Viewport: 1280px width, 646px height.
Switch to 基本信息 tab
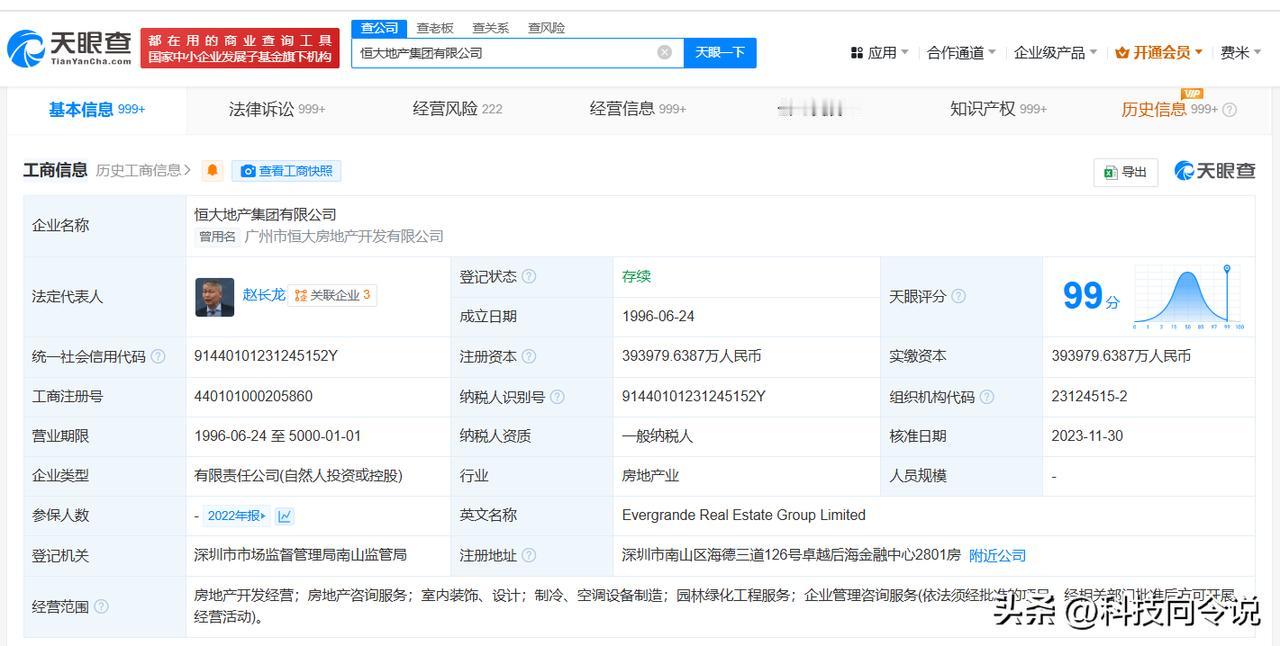(x=97, y=110)
